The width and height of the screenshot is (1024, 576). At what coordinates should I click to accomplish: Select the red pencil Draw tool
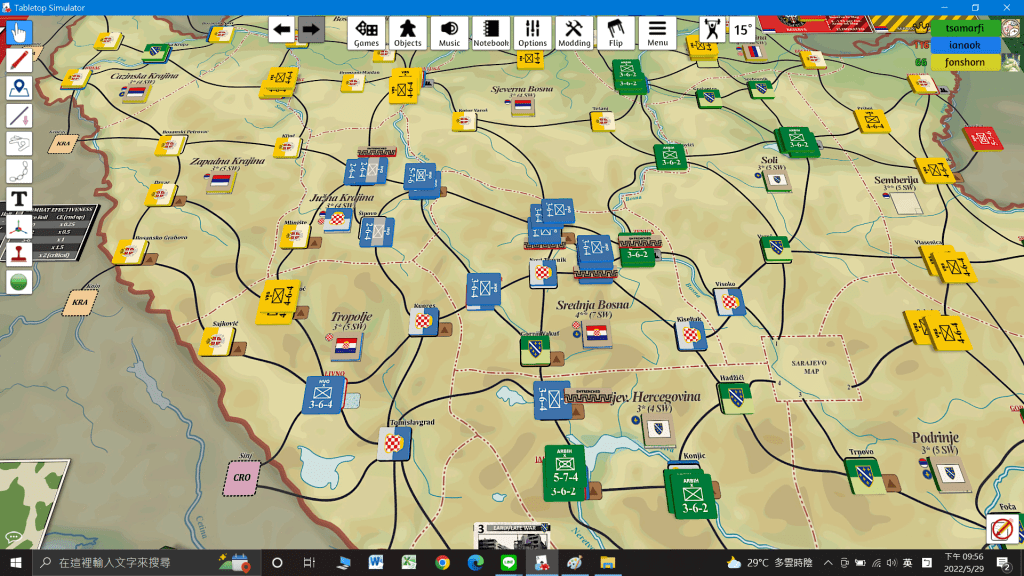pyautogui.click(x=19, y=60)
